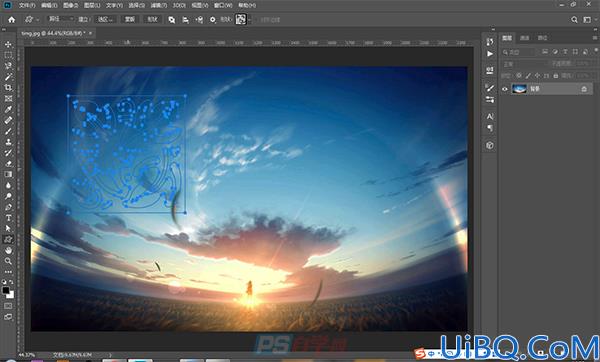Click the Selection button in options bar

click(105, 19)
